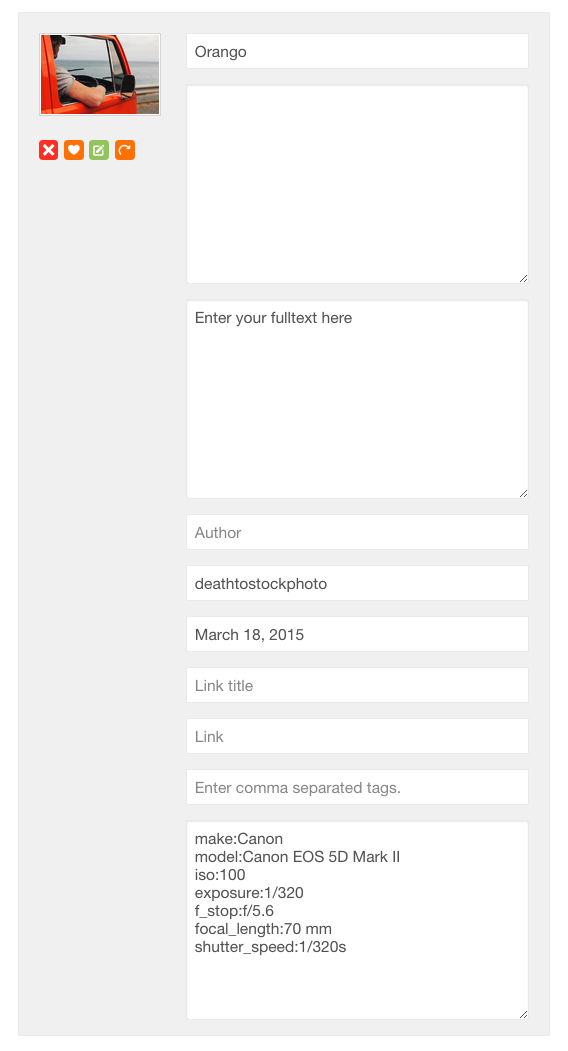Screen dimensions: 568x1051
Task: Click the shutter_speed:1/320s line in metadata box
Action: click(x=270, y=947)
